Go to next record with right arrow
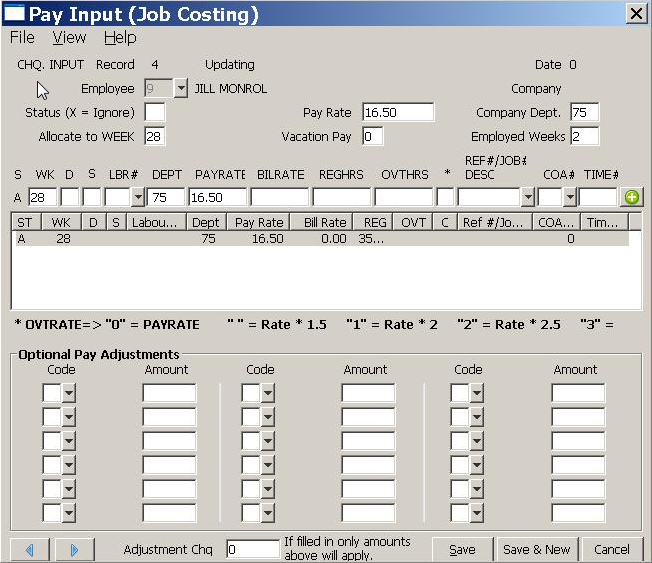The image size is (652, 563). tap(74, 550)
